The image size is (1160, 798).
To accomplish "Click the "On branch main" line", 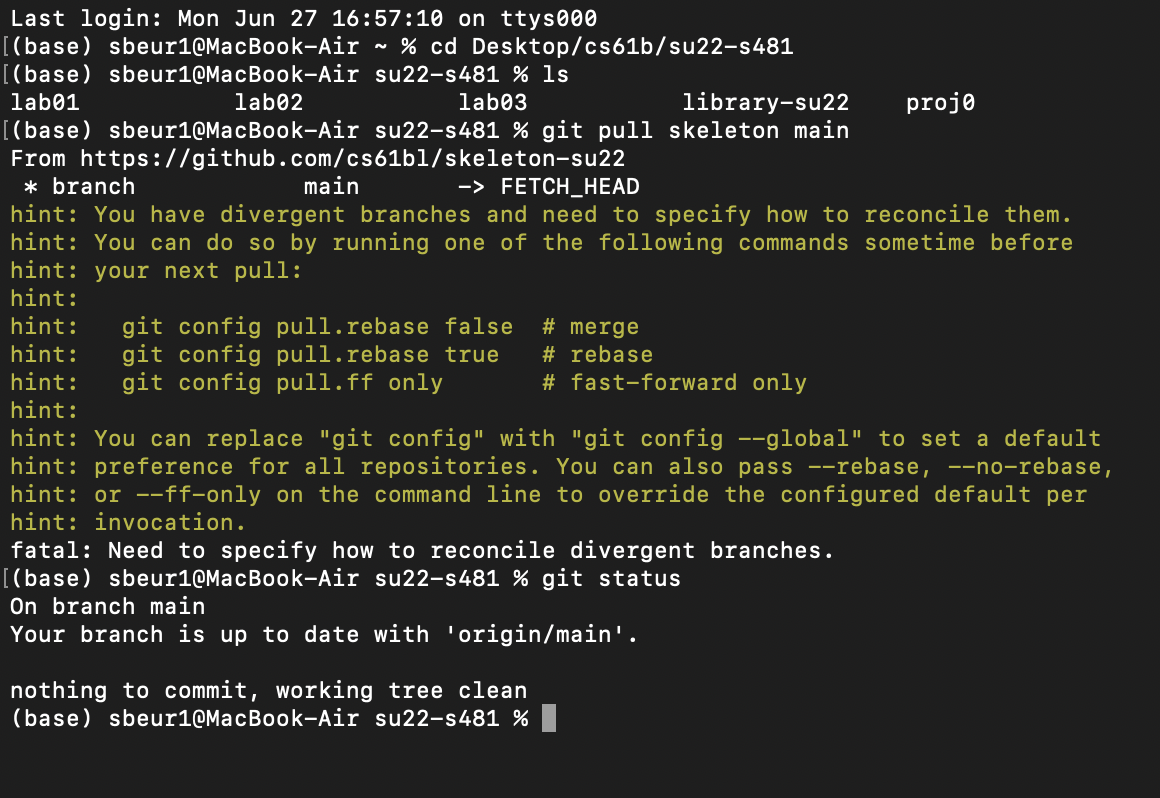I will 107,607.
